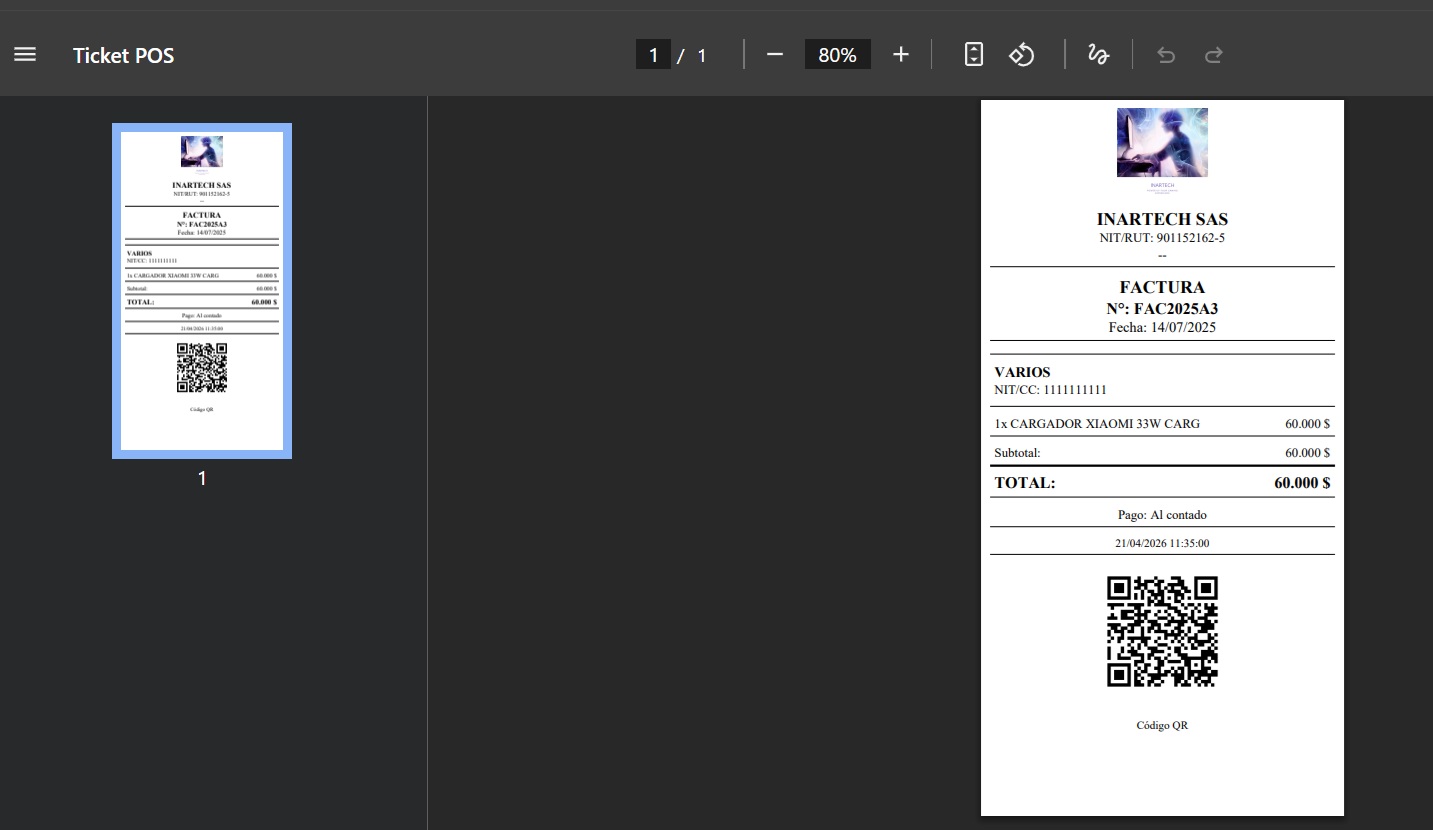The image size is (1433, 830).
Task: Zoom in using the plus button
Action: (901, 55)
